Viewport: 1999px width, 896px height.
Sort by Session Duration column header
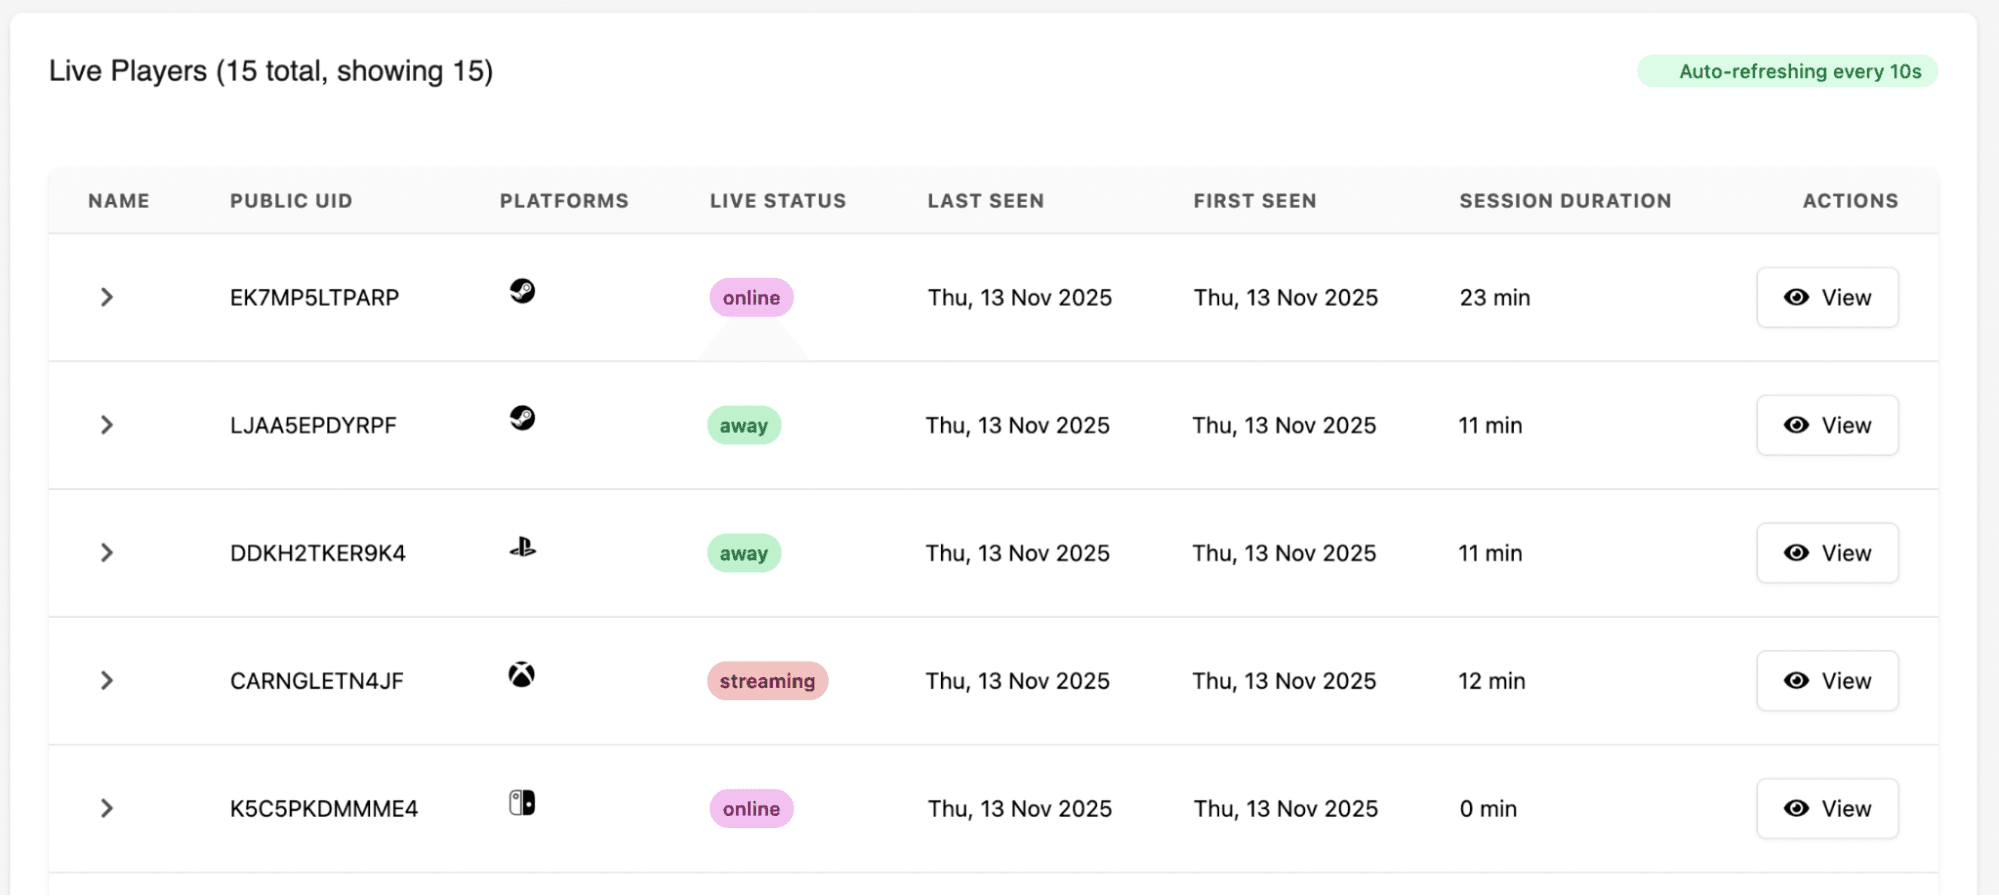click(1565, 201)
